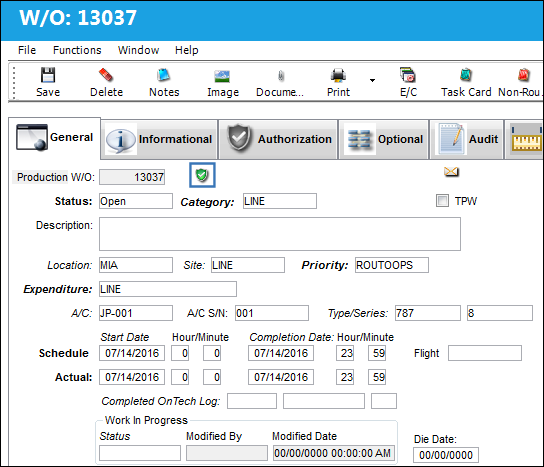Image resolution: width=544 pixels, height=467 pixels.
Task: Click the Task Card icon
Action: pyautogui.click(x=466, y=75)
